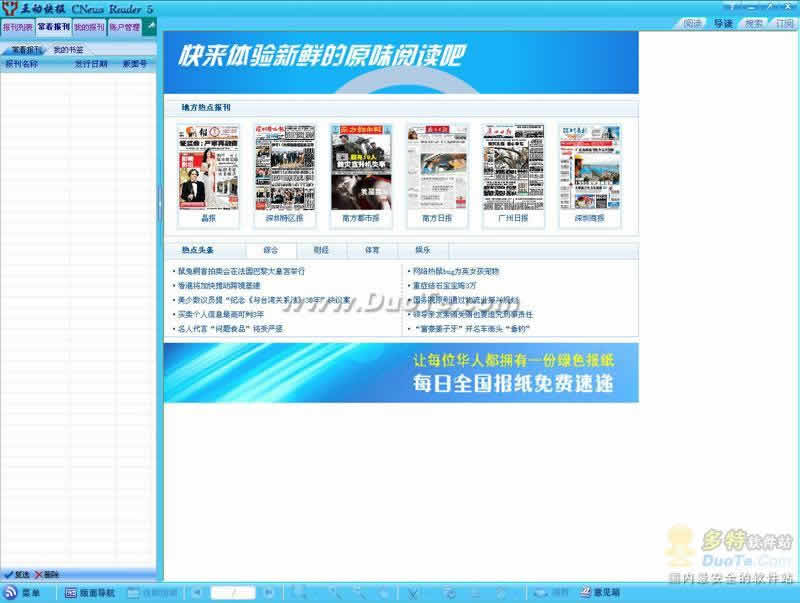This screenshot has height=603, width=800.
Task: Switch to the 订阅 view tab
Action: point(784,23)
